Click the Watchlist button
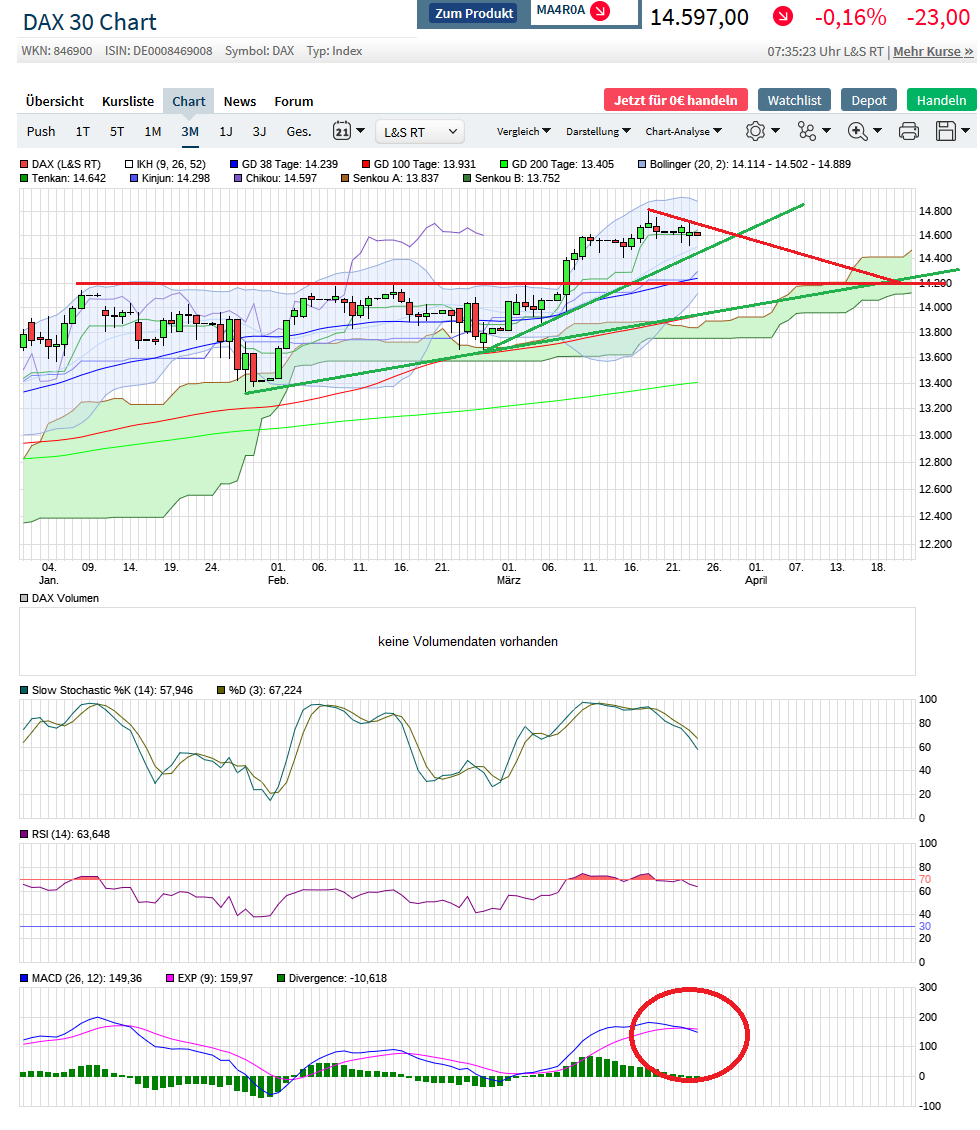 tap(794, 100)
